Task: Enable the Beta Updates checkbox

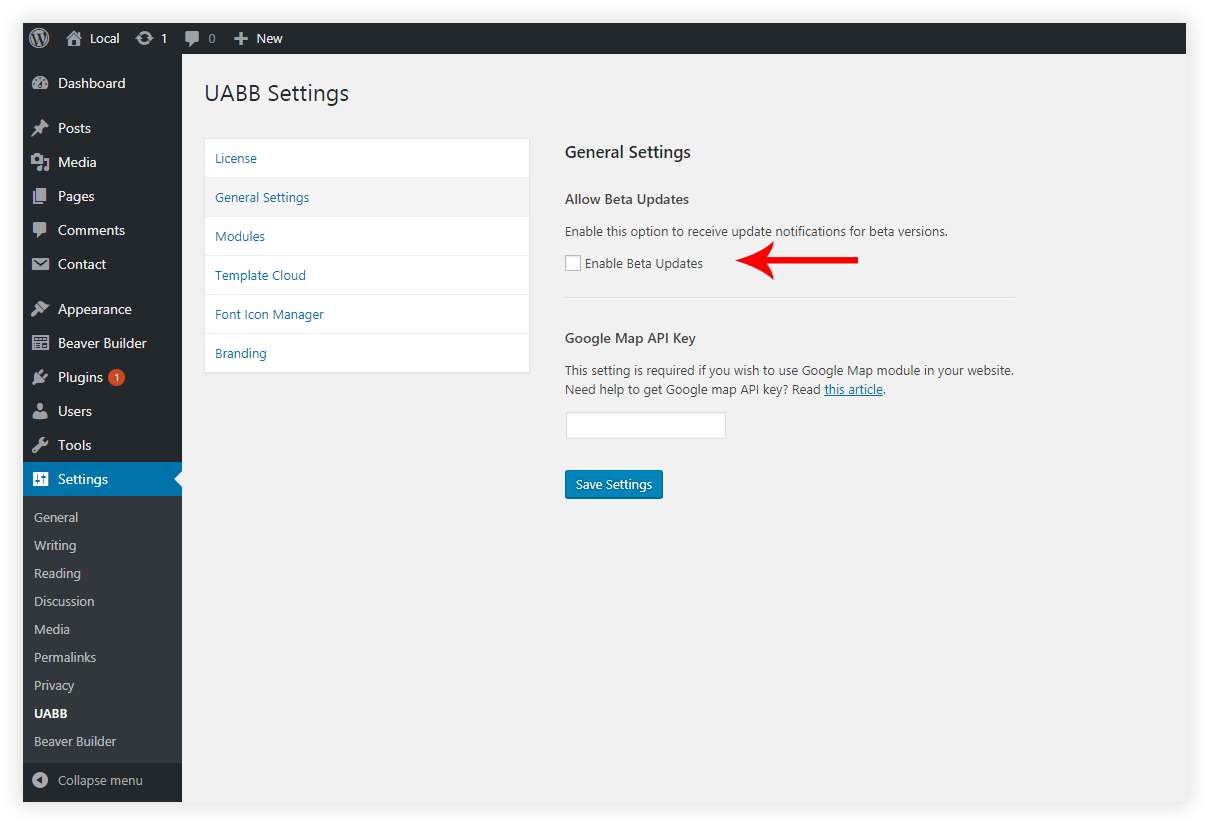Action: pos(573,263)
